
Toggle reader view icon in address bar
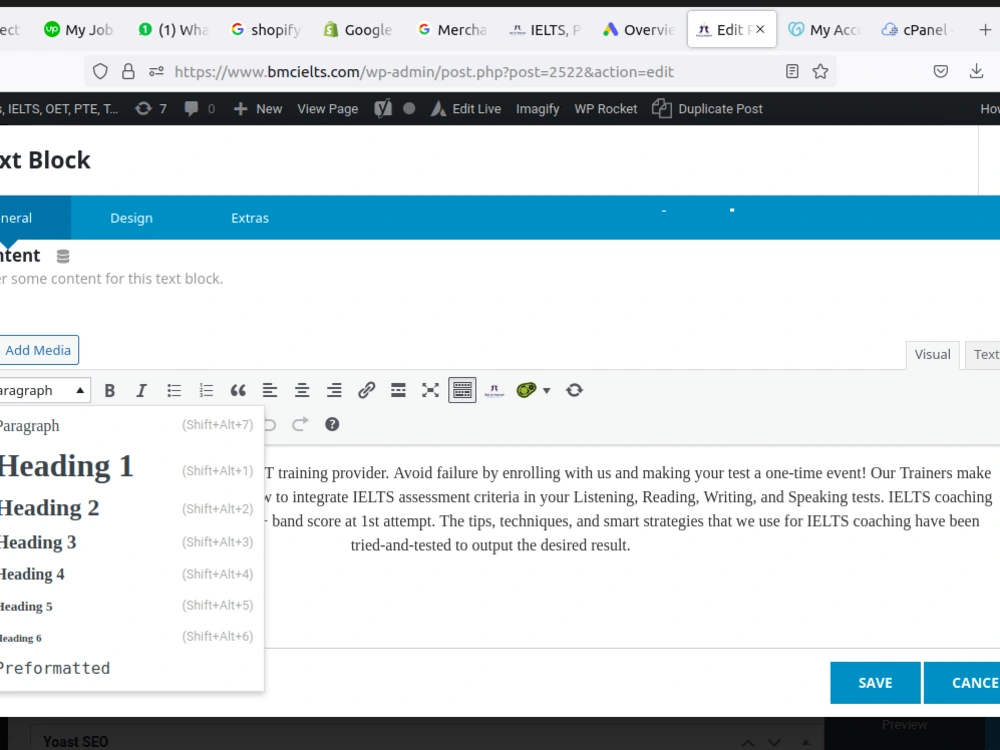pos(792,71)
